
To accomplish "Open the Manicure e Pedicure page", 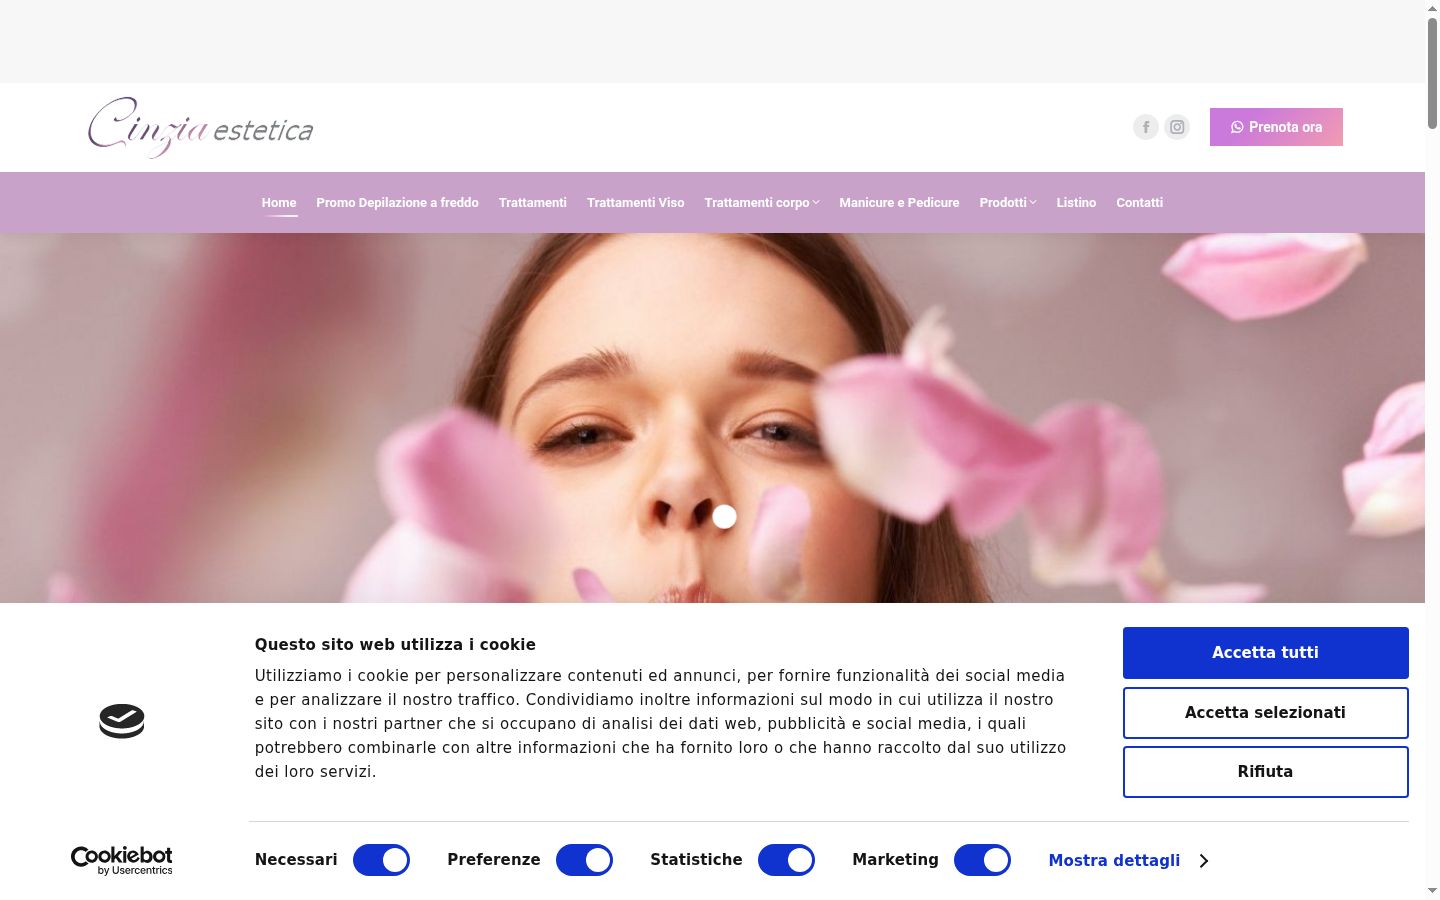I will click(899, 203).
